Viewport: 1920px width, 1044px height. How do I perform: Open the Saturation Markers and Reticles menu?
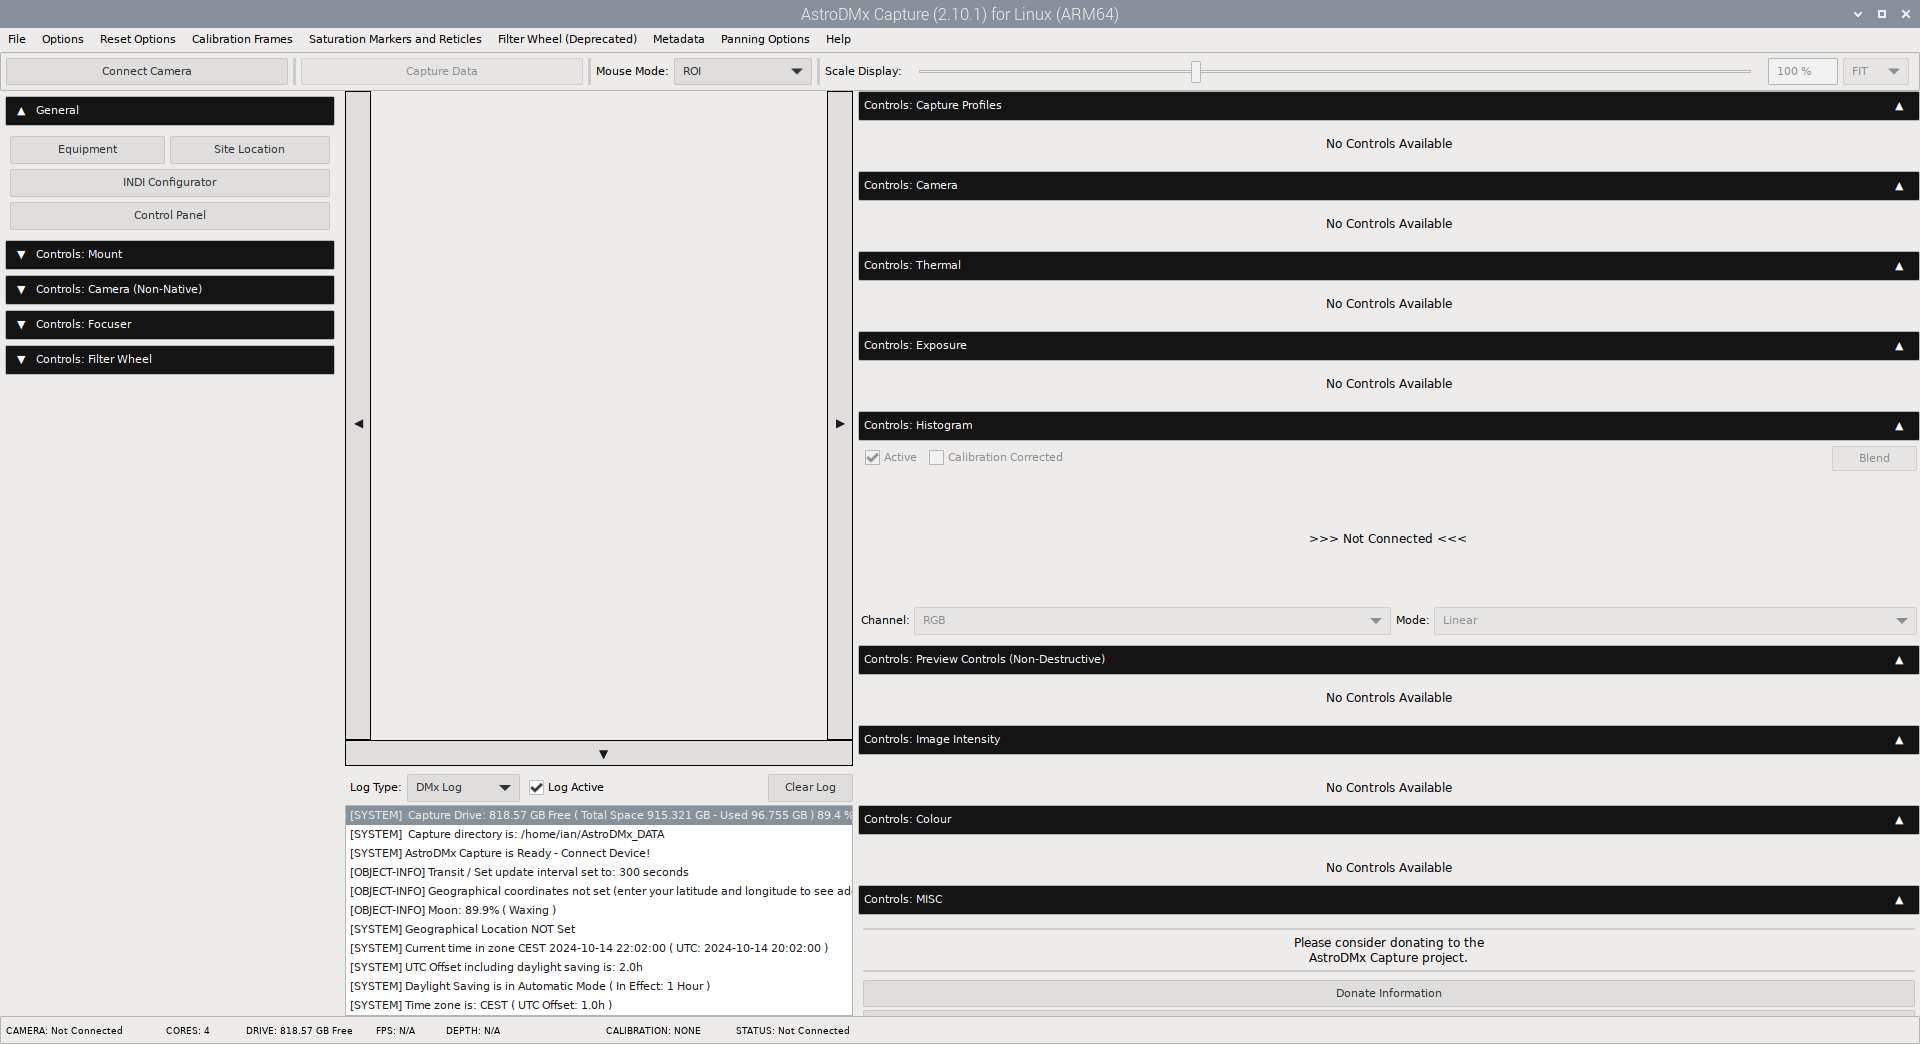click(x=394, y=39)
